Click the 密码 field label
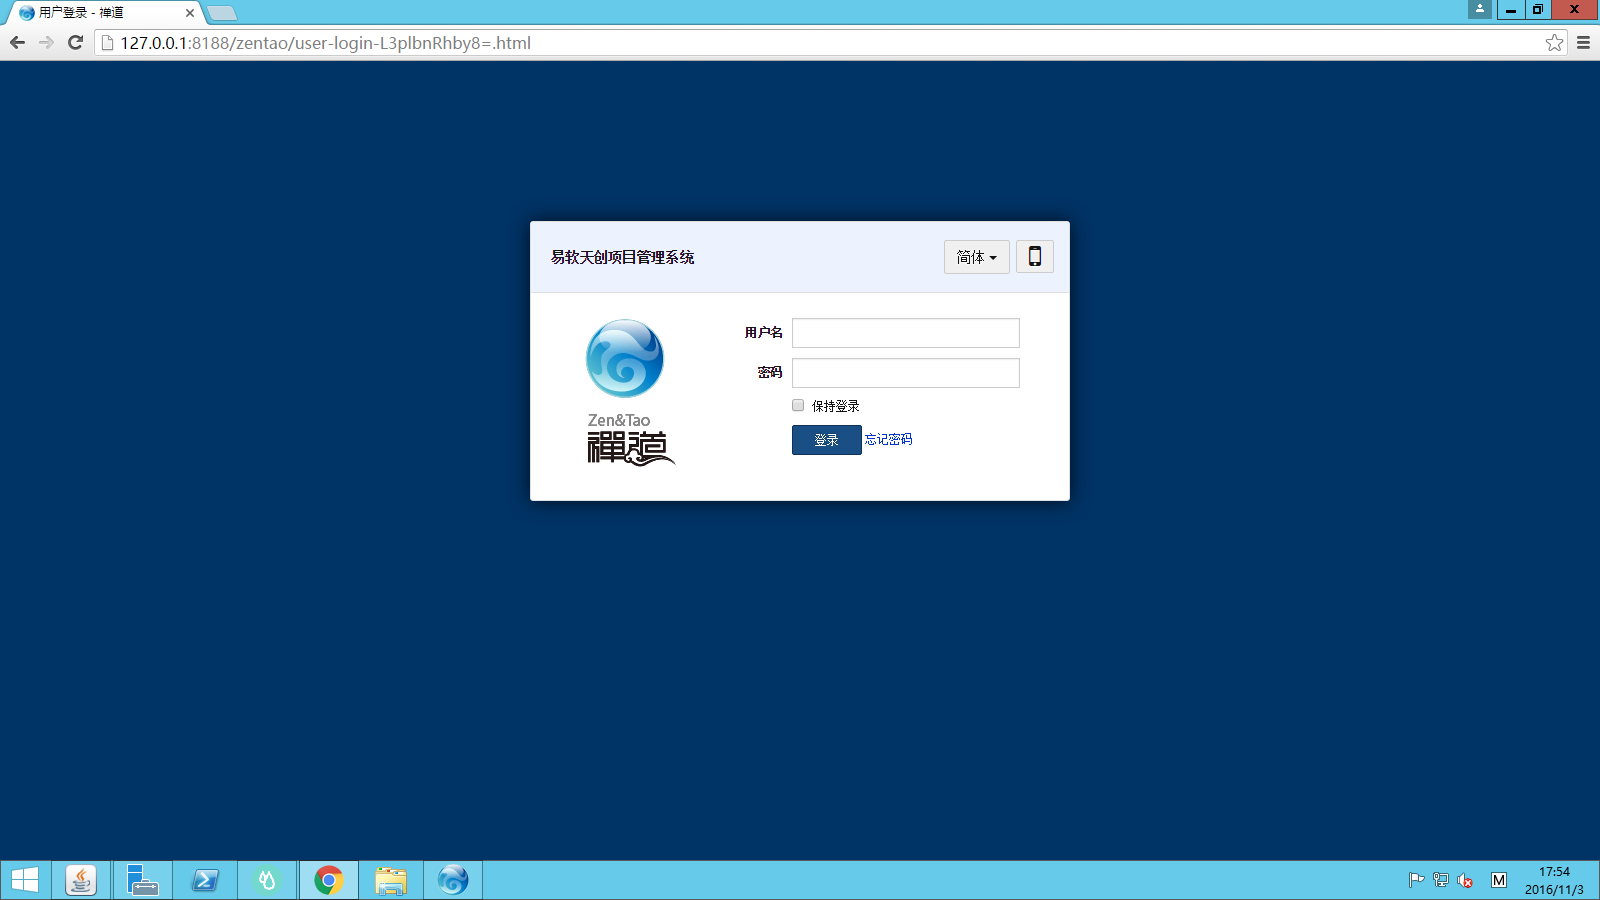Image resolution: width=1600 pixels, height=900 pixels. click(x=770, y=373)
